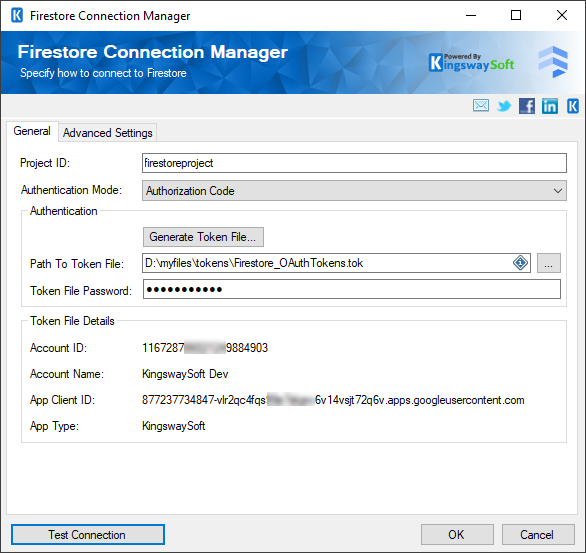Viewport: 586px width, 553px height.
Task: Click the App Type KingswaySoft value
Action: (x=173, y=426)
